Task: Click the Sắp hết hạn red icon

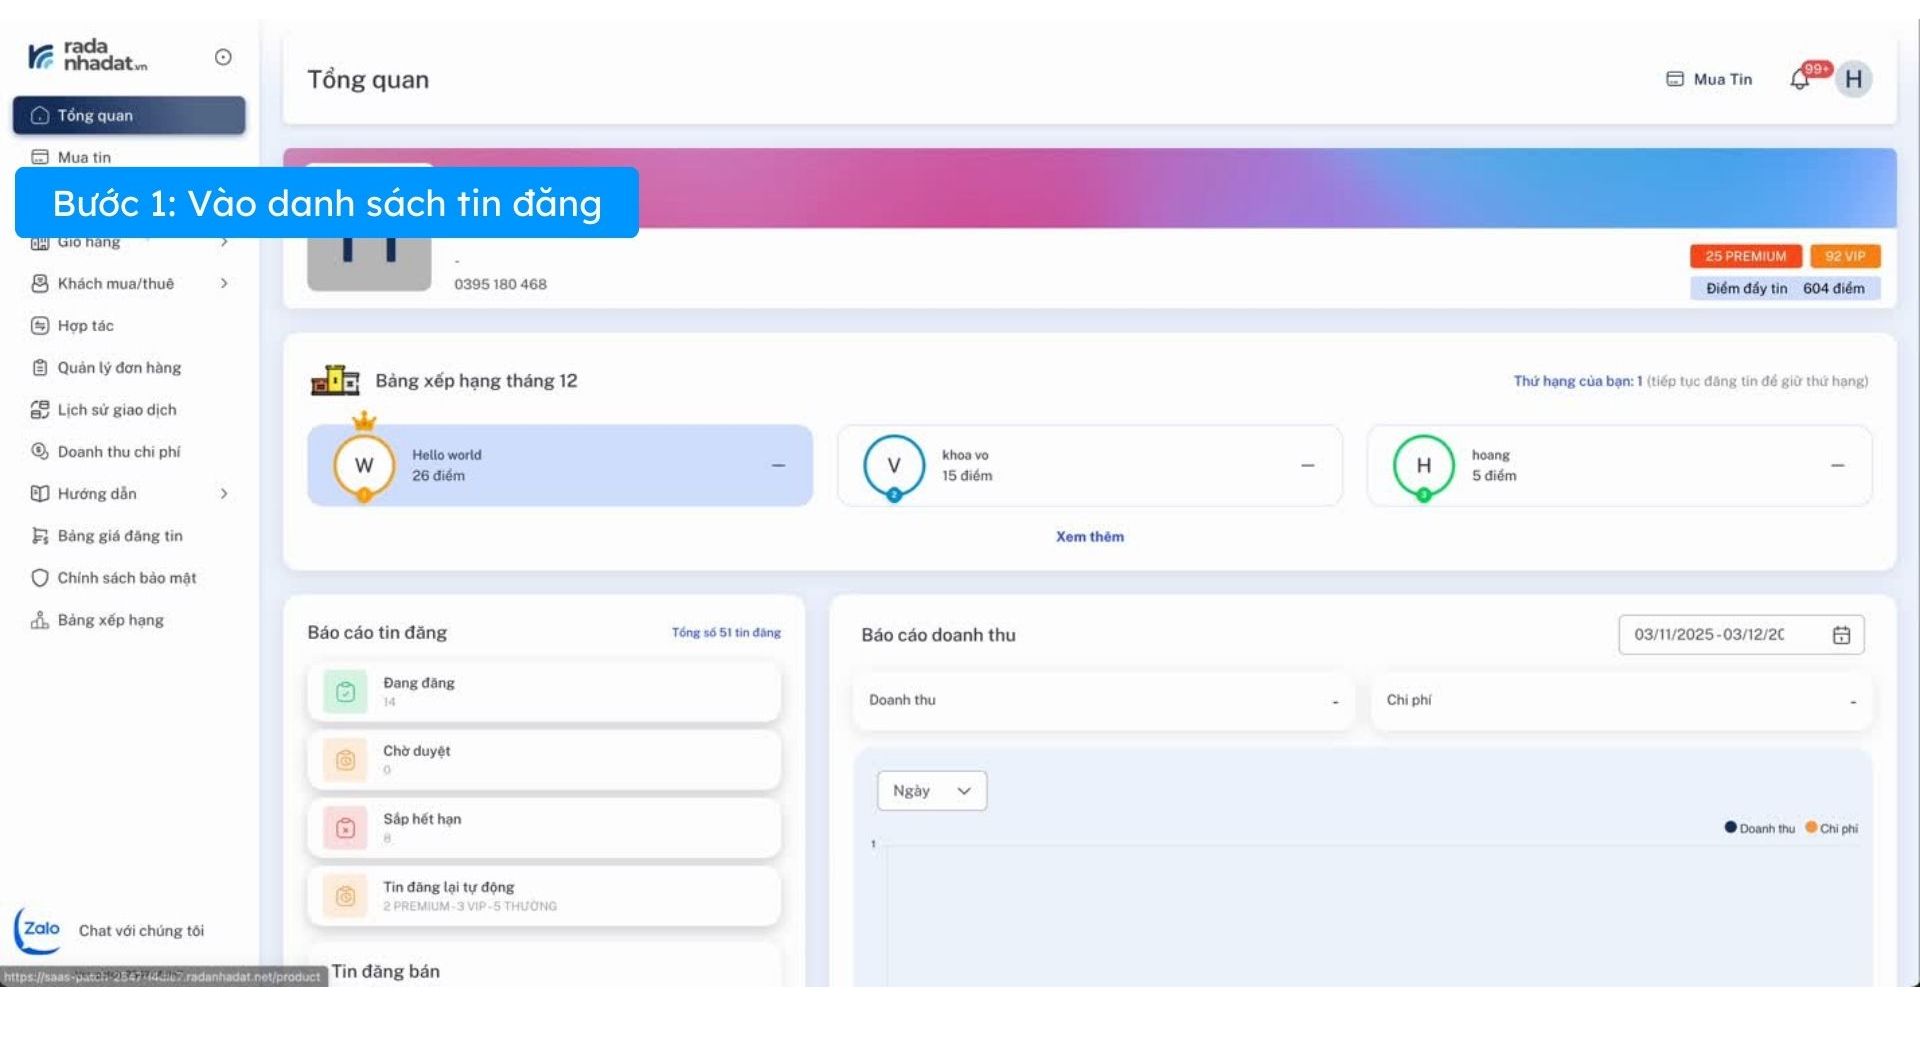Action: tap(345, 828)
